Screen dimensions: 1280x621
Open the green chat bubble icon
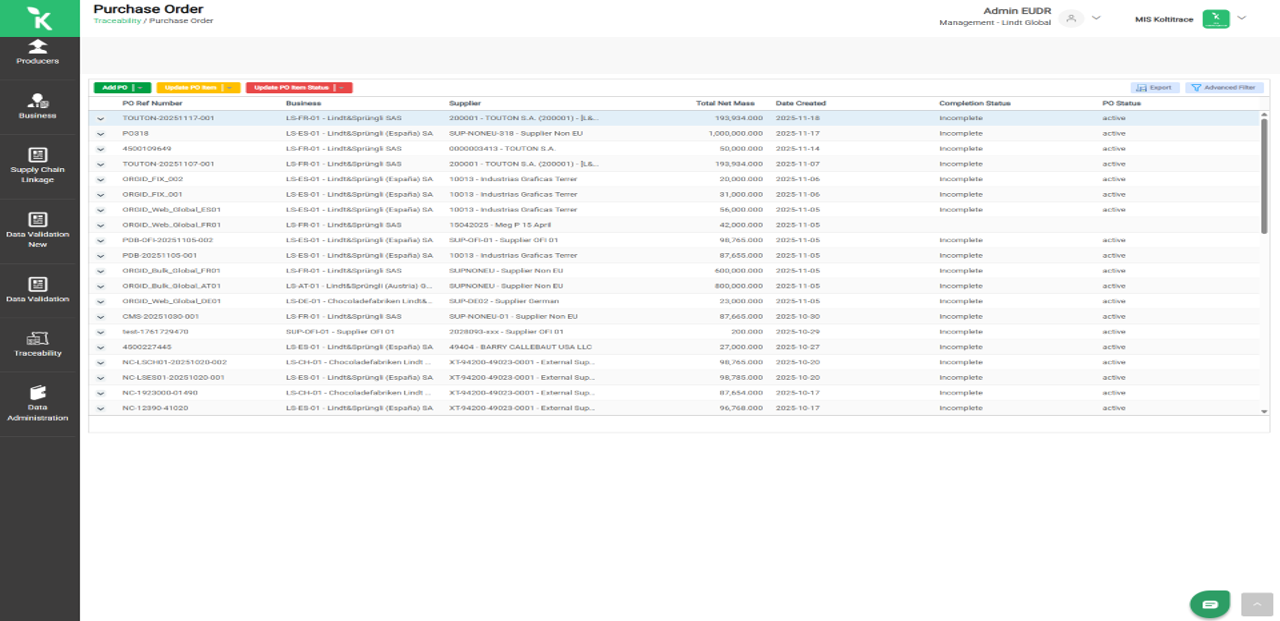tap(1210, 604)
